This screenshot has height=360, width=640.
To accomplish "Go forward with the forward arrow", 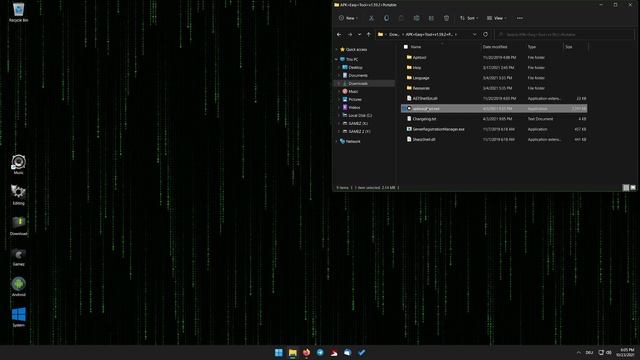I will point(350,35).
